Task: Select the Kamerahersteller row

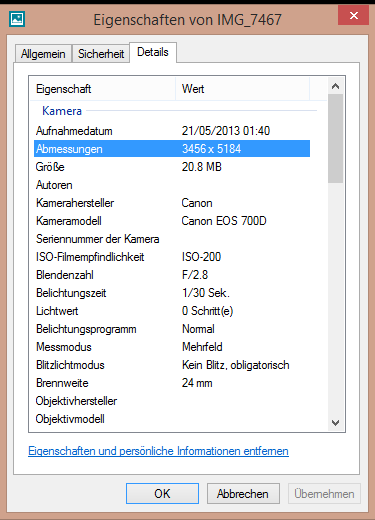Action: 172,203
